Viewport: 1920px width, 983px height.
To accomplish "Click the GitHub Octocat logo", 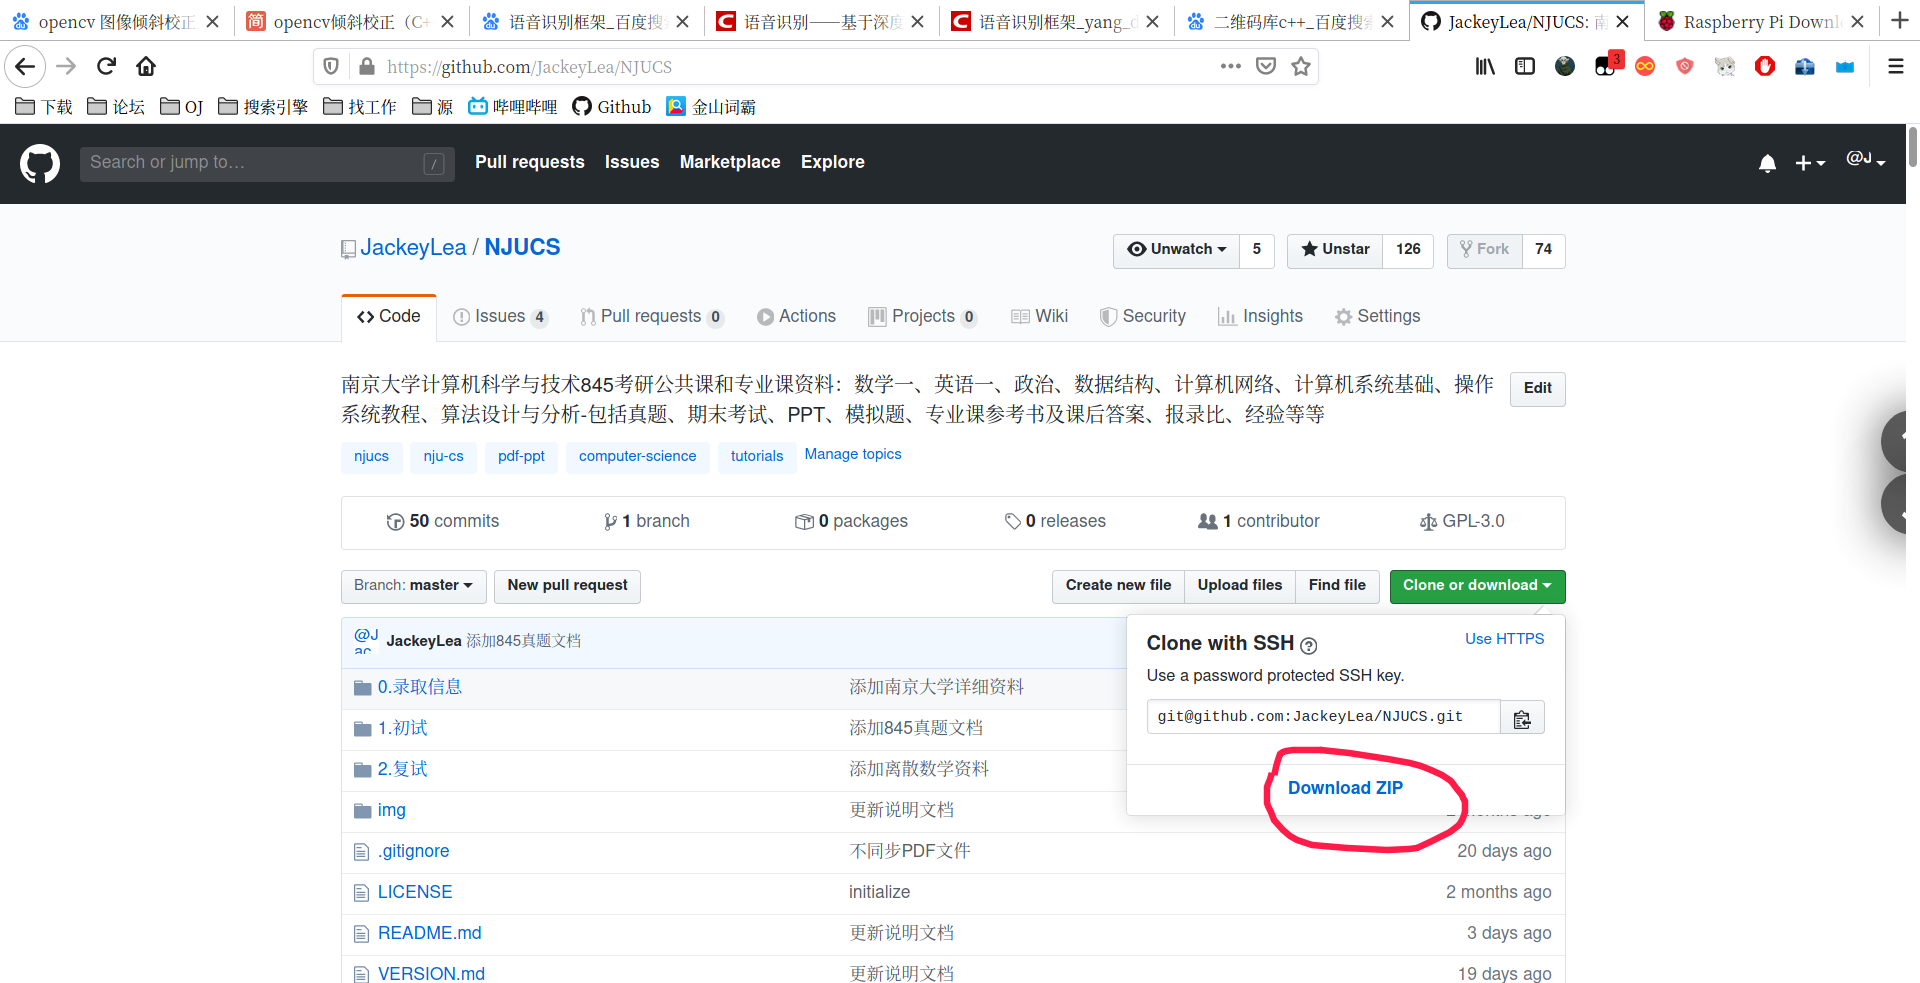I will (x=40, y=163).
